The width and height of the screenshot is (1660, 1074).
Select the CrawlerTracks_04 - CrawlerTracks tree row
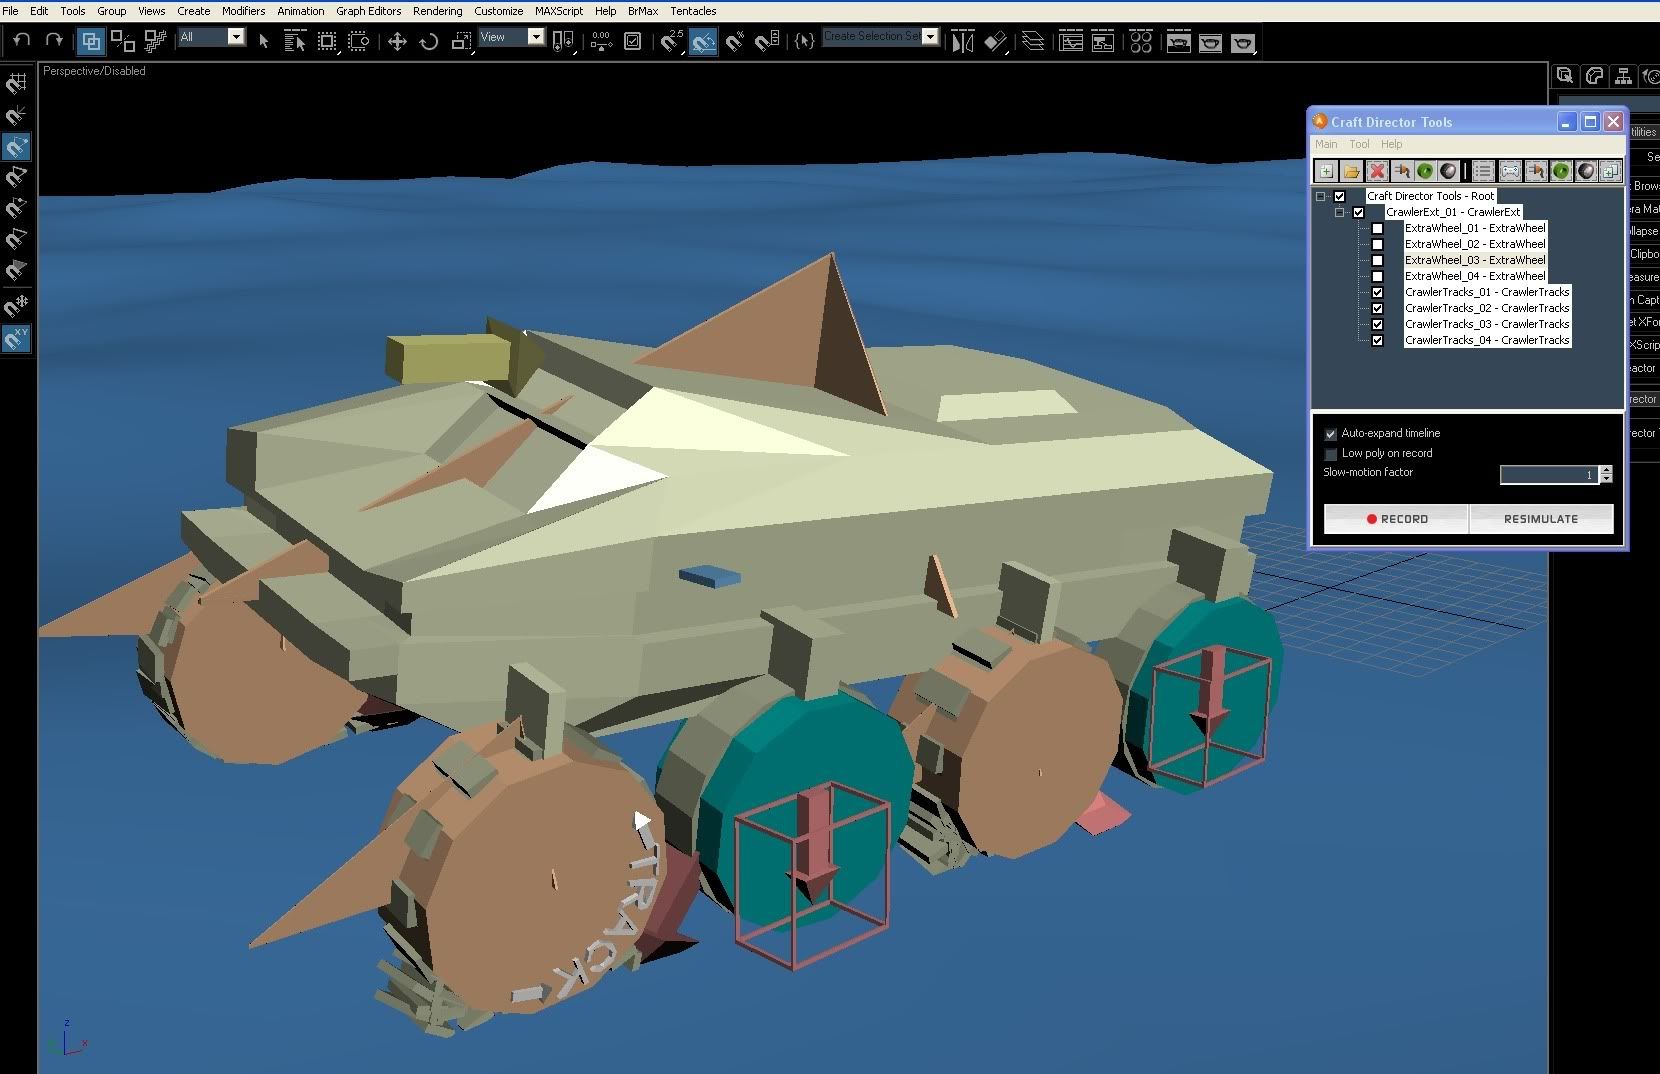[1487, 340]
